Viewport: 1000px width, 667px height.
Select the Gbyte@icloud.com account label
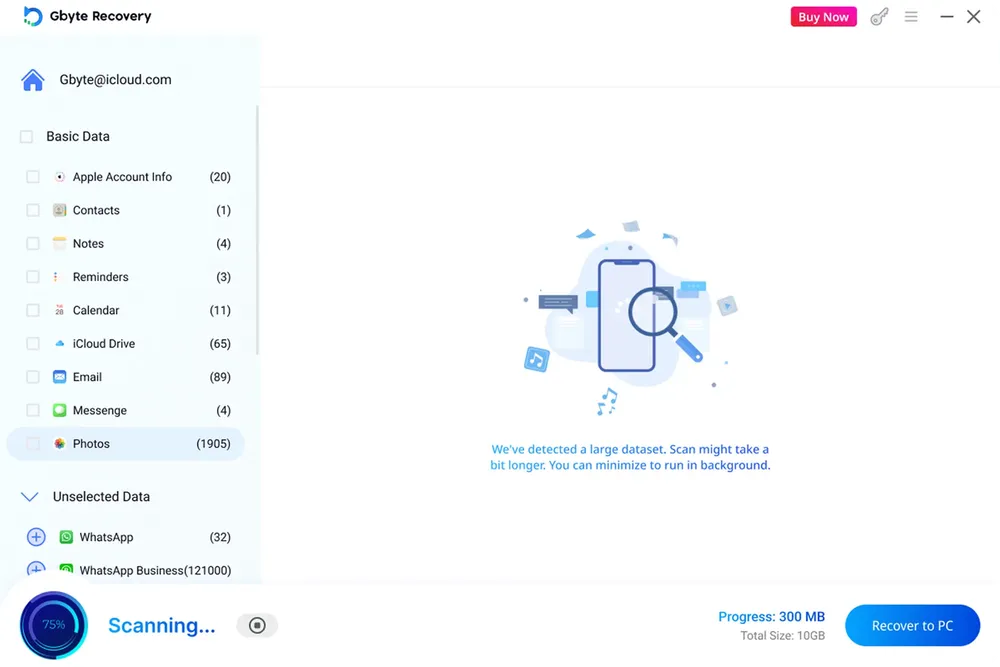tap(115, 80)
